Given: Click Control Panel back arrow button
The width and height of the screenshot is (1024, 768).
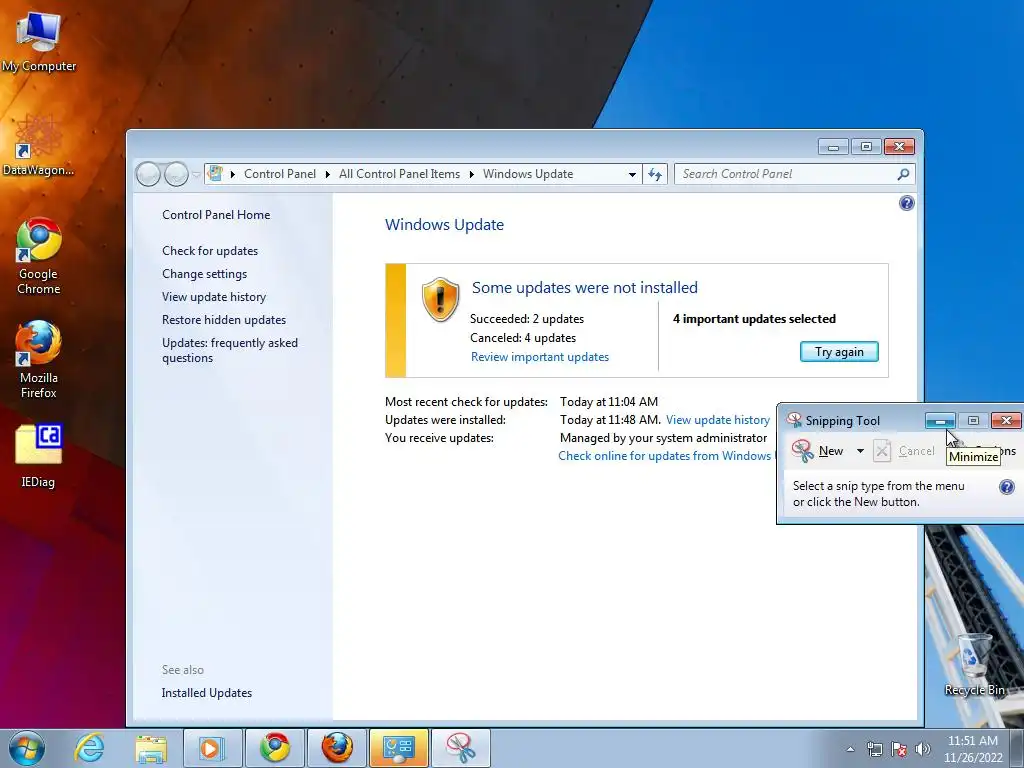Looking at the screenshot, I should pyautogui.click(x=148, y=174).
